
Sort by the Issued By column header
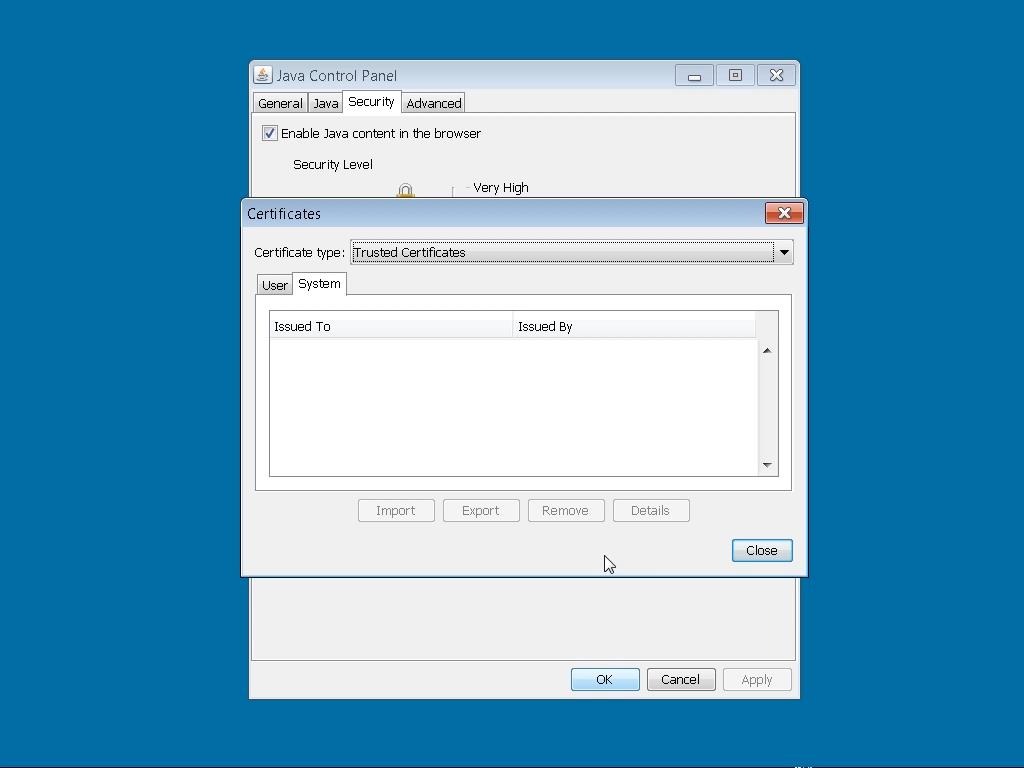coord(634,326)
